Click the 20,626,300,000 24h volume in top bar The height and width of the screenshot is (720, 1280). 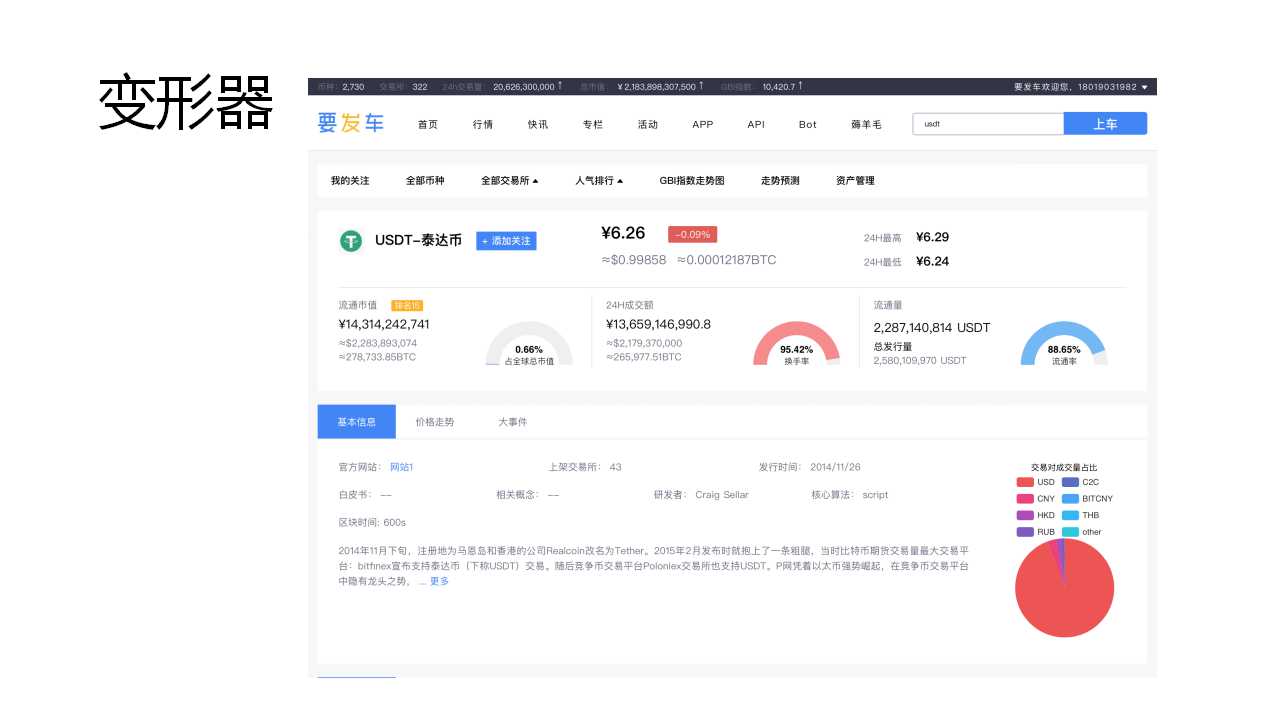click(524, 87)
